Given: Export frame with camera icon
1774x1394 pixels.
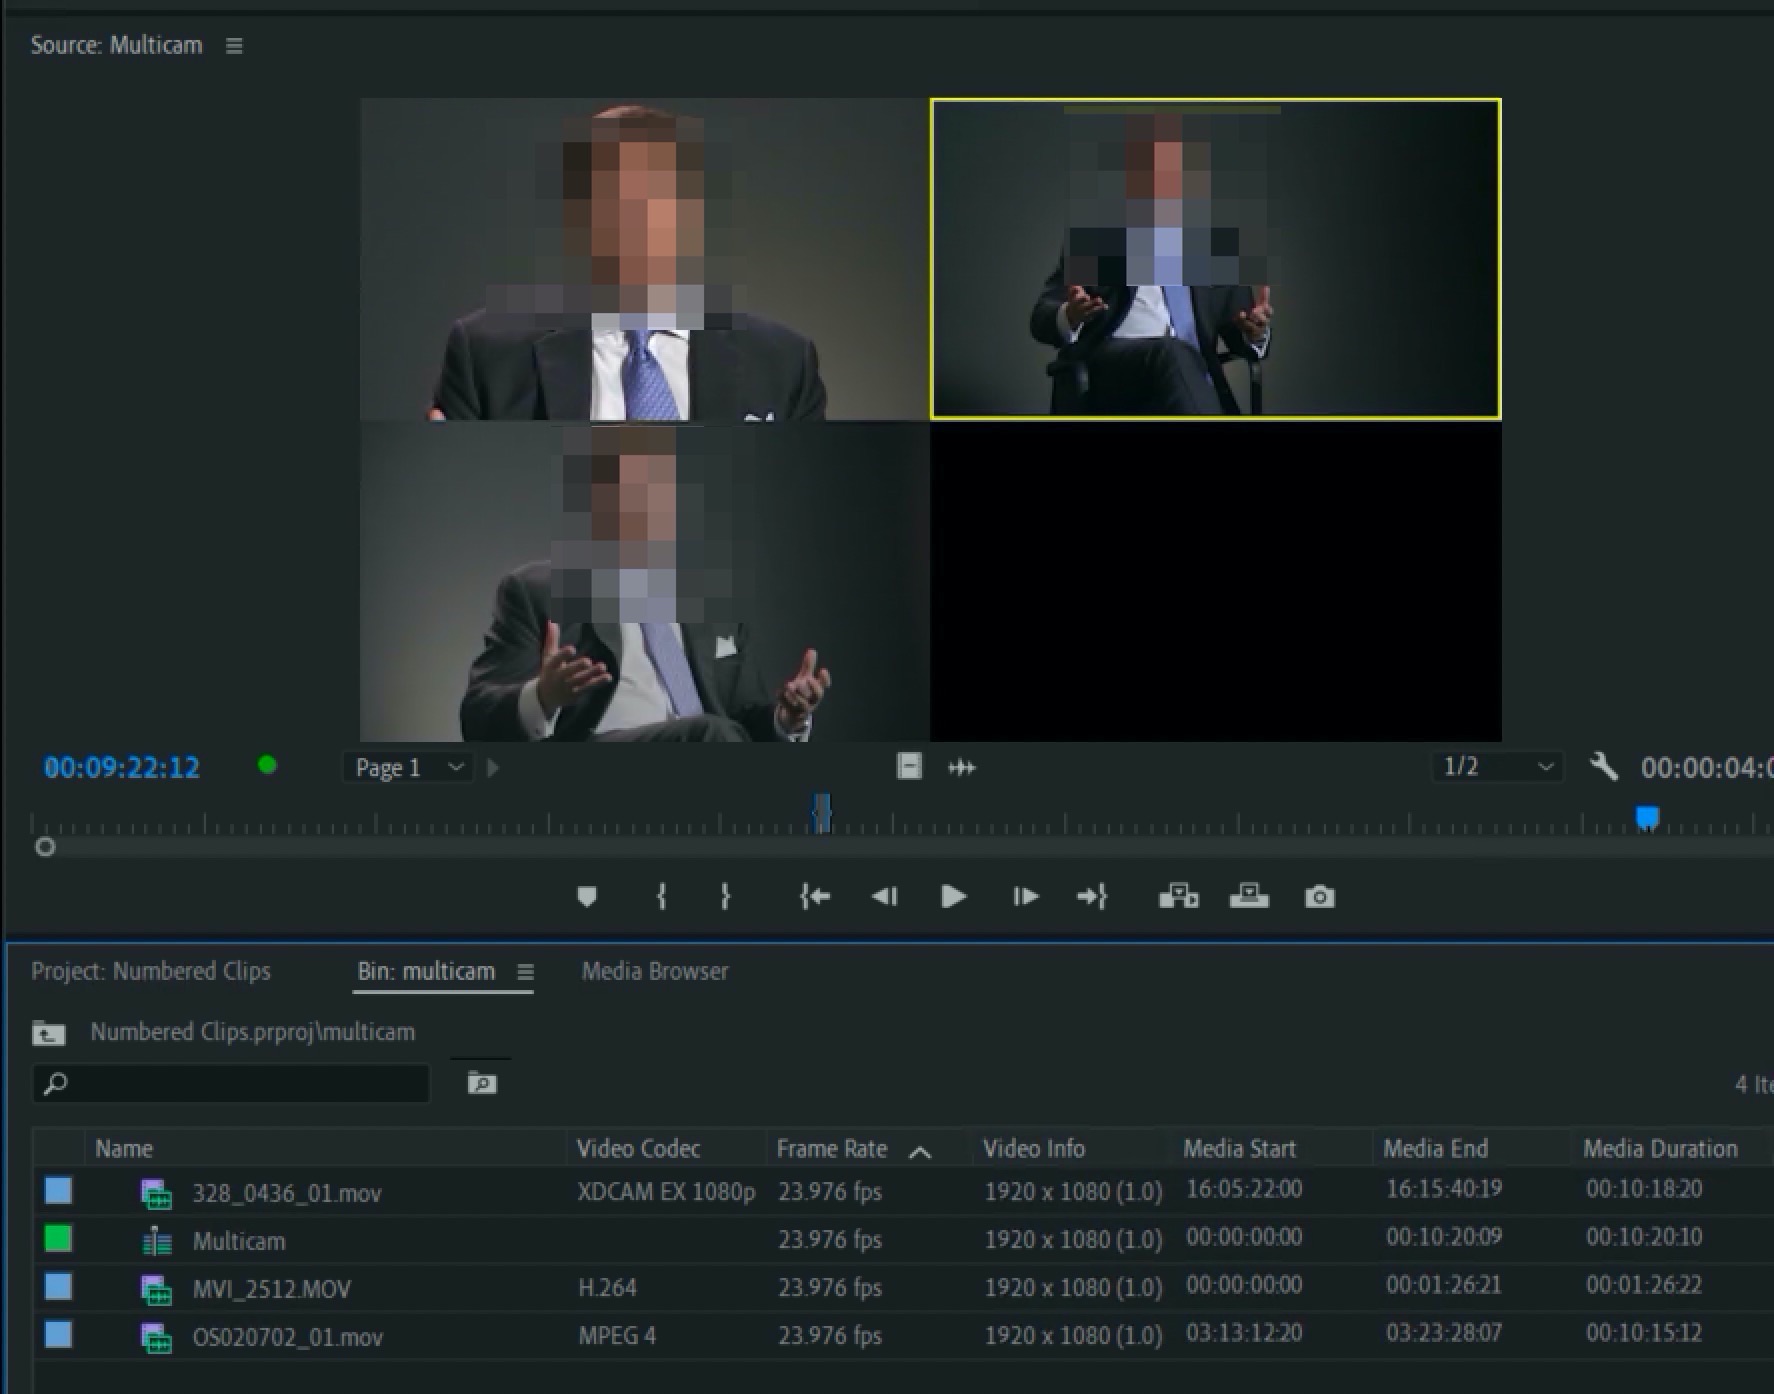Looking at the screenshot, I should tap(1319, 897).
